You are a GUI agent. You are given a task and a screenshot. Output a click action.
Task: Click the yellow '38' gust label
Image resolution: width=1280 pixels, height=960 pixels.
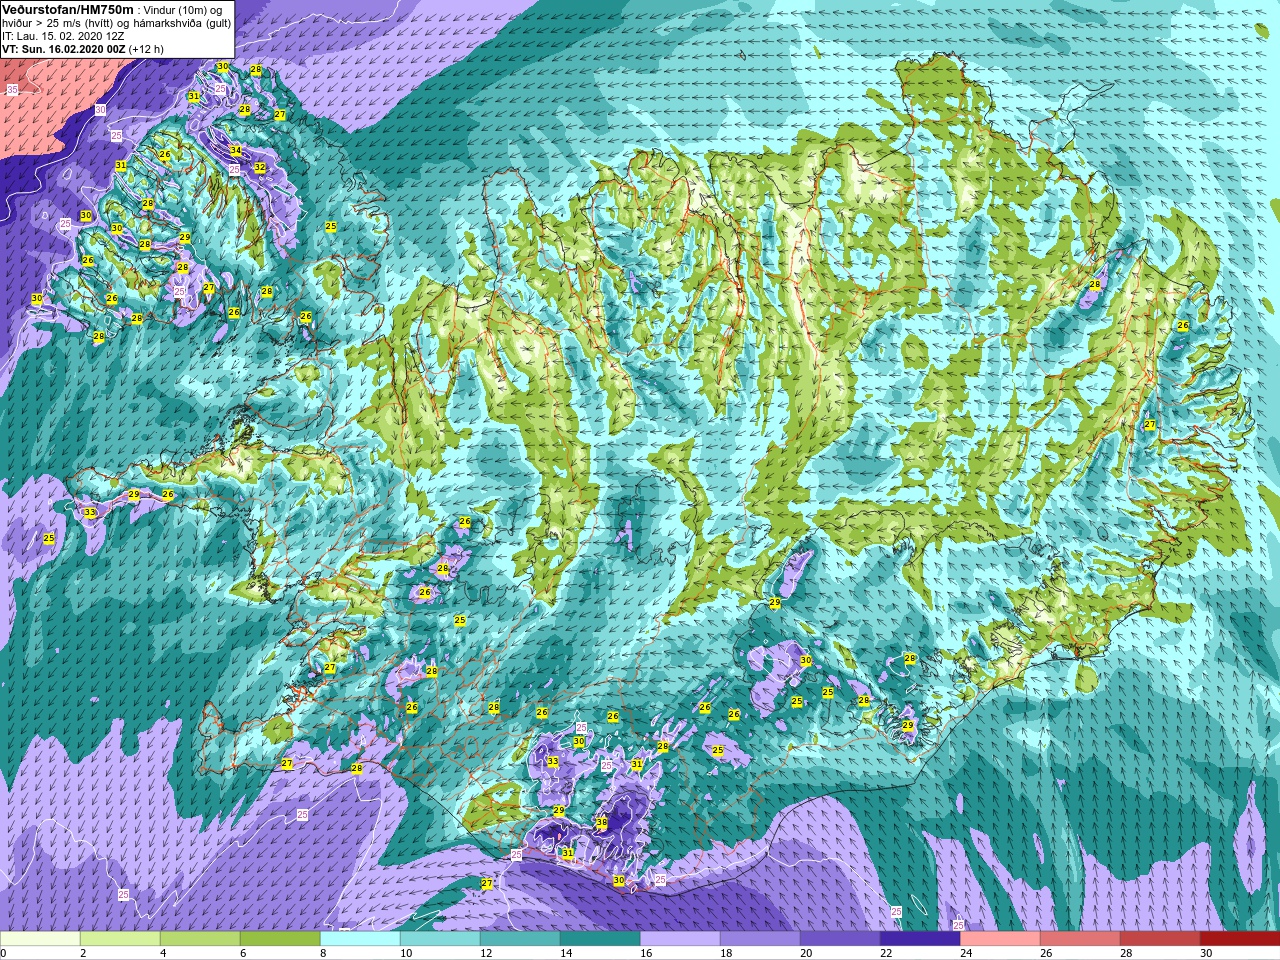point(601,823)
